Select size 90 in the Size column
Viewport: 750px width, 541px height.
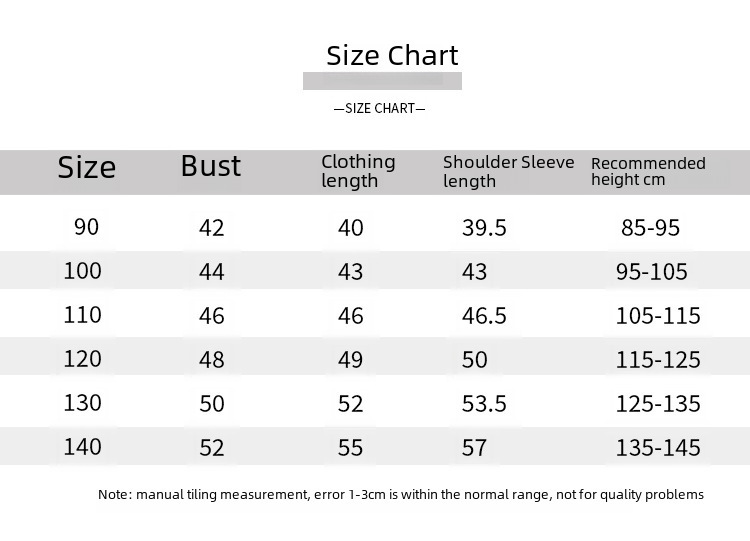coord(87,227)
